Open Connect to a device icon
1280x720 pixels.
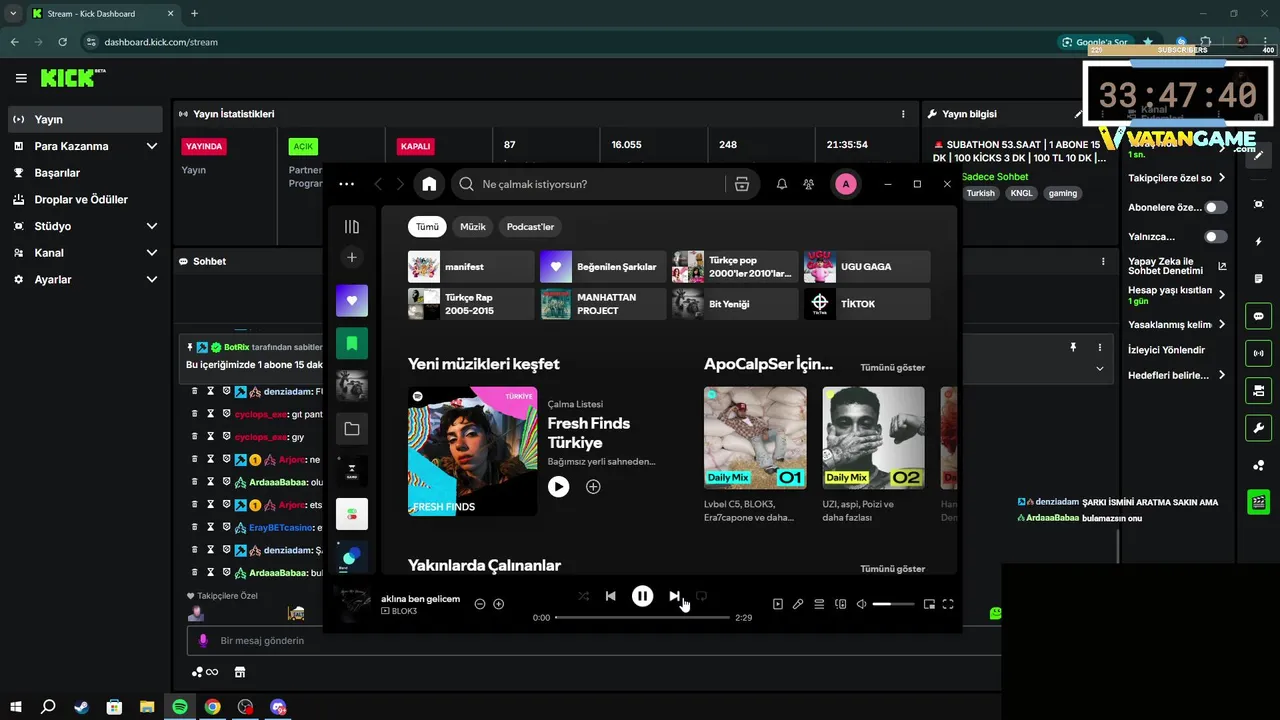(840, 604)
